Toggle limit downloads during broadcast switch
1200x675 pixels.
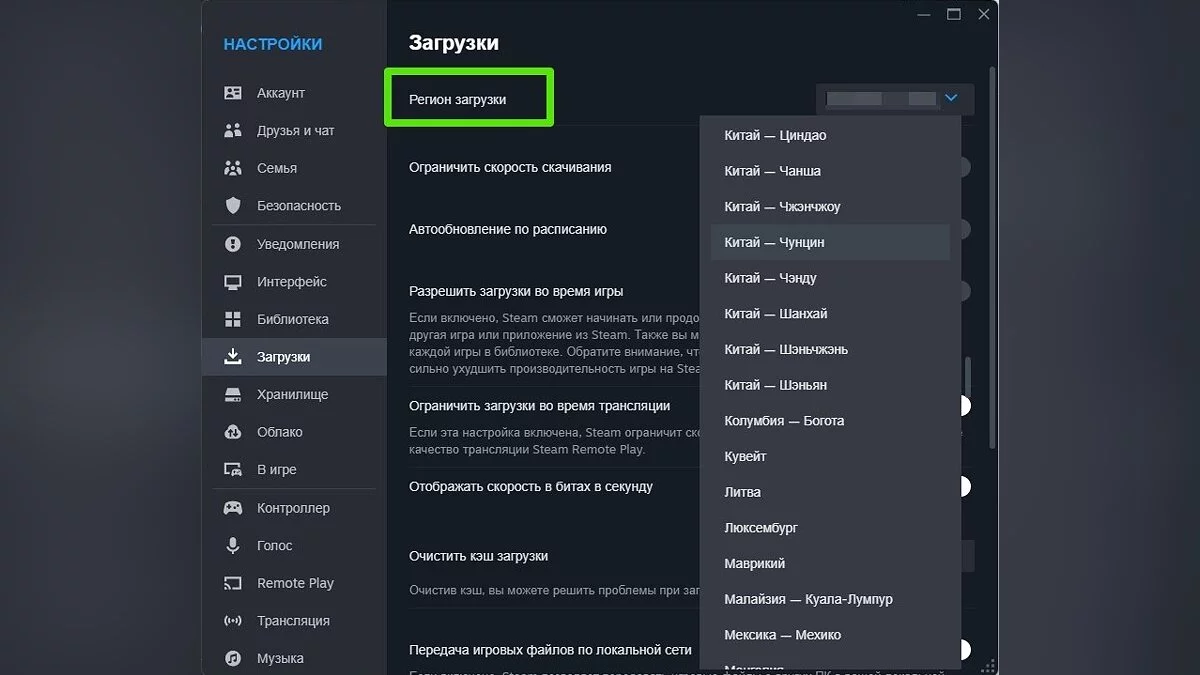(965, 405)
